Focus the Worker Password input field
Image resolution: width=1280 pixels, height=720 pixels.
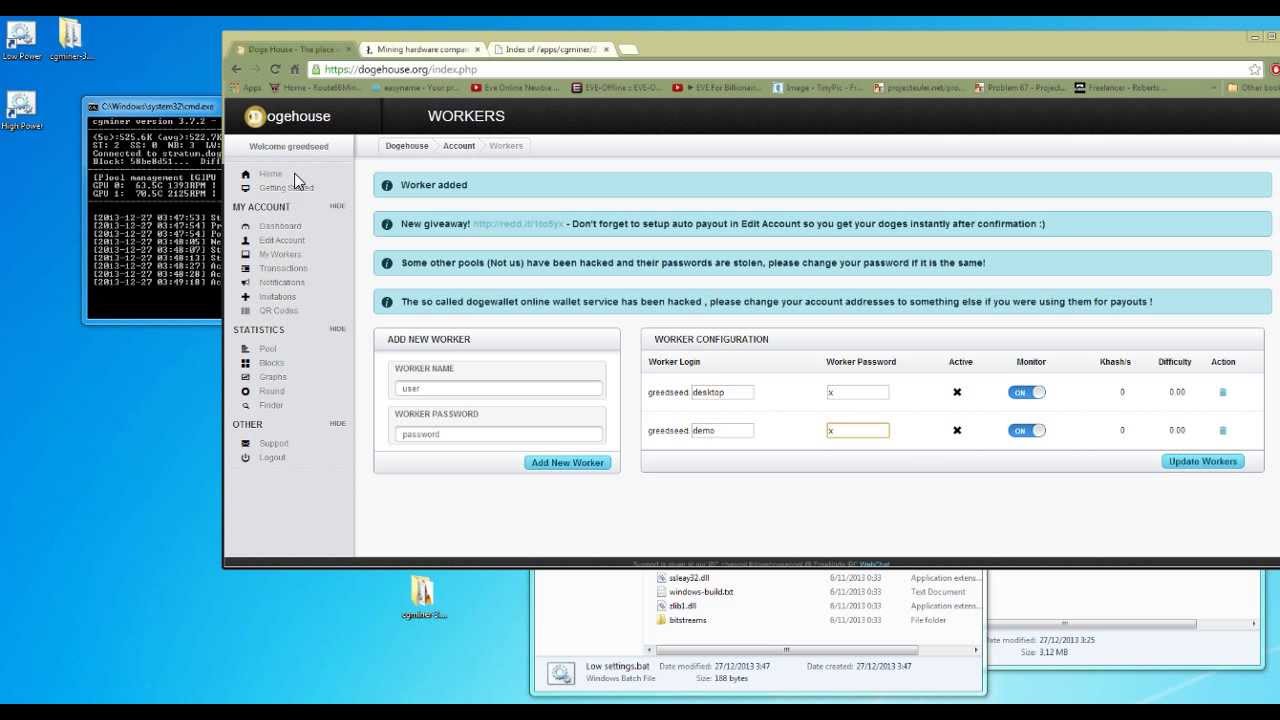498,434
